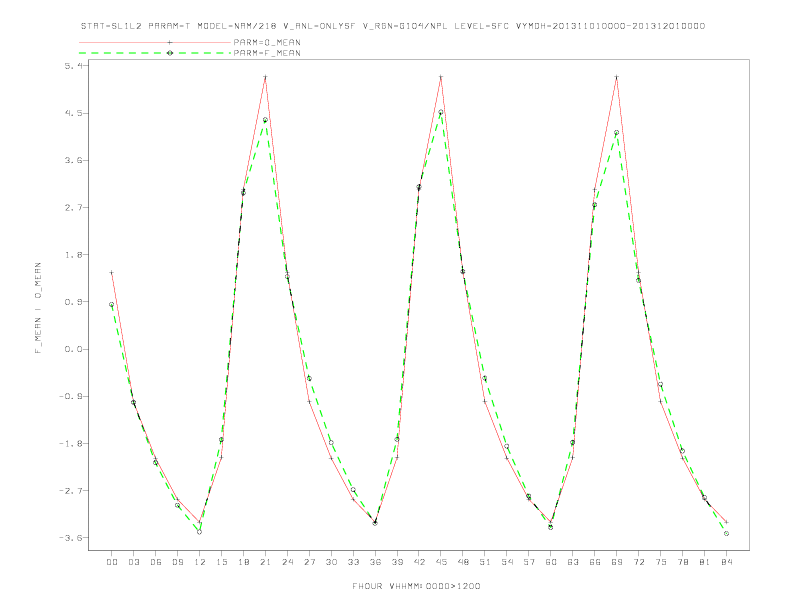Click y-axis tick label 0.9
792x612 pixels.
coord(73,302)
